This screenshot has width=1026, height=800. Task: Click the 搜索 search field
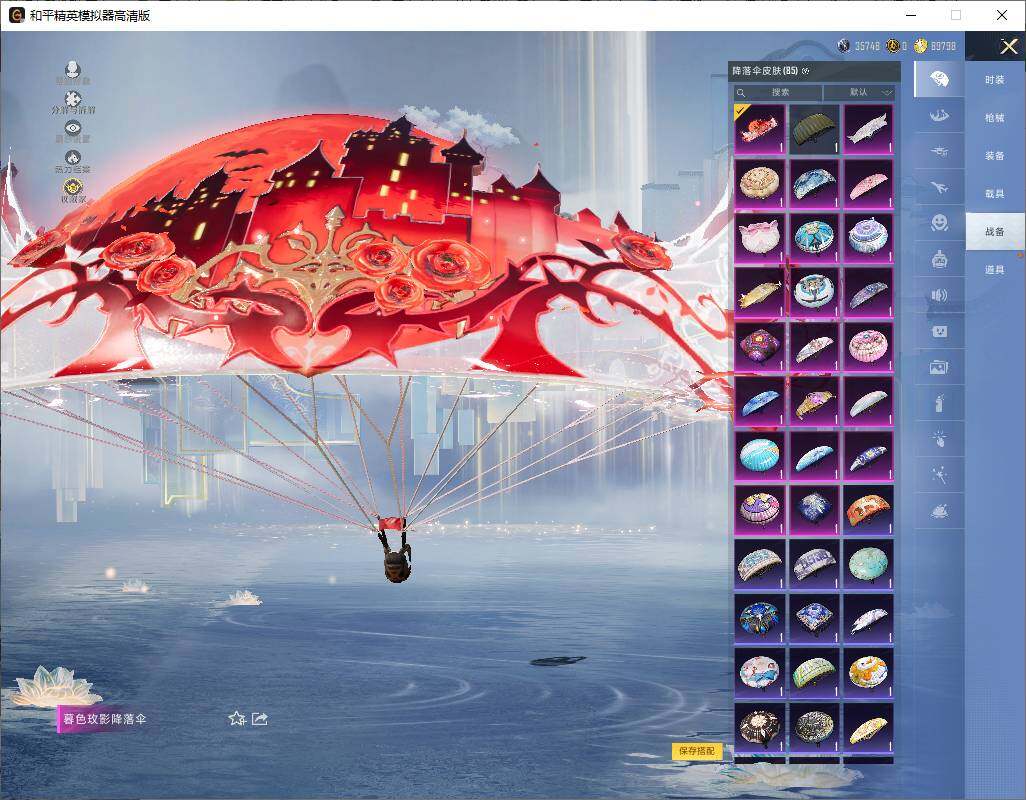click(x=778, y=92)
